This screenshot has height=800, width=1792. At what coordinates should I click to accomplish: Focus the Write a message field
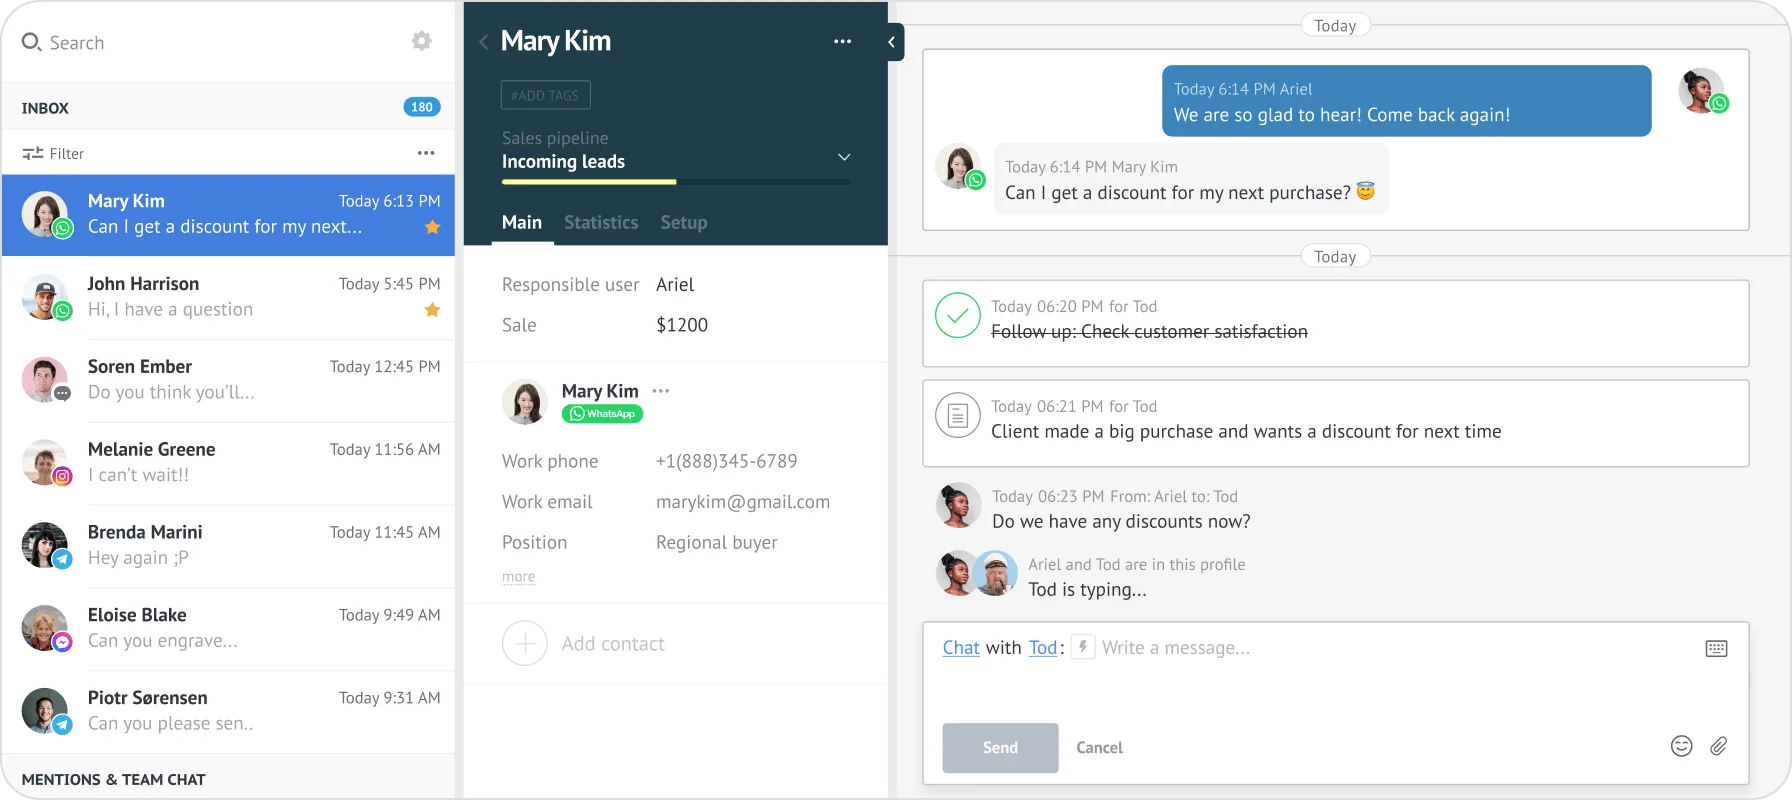point(1176,648)
